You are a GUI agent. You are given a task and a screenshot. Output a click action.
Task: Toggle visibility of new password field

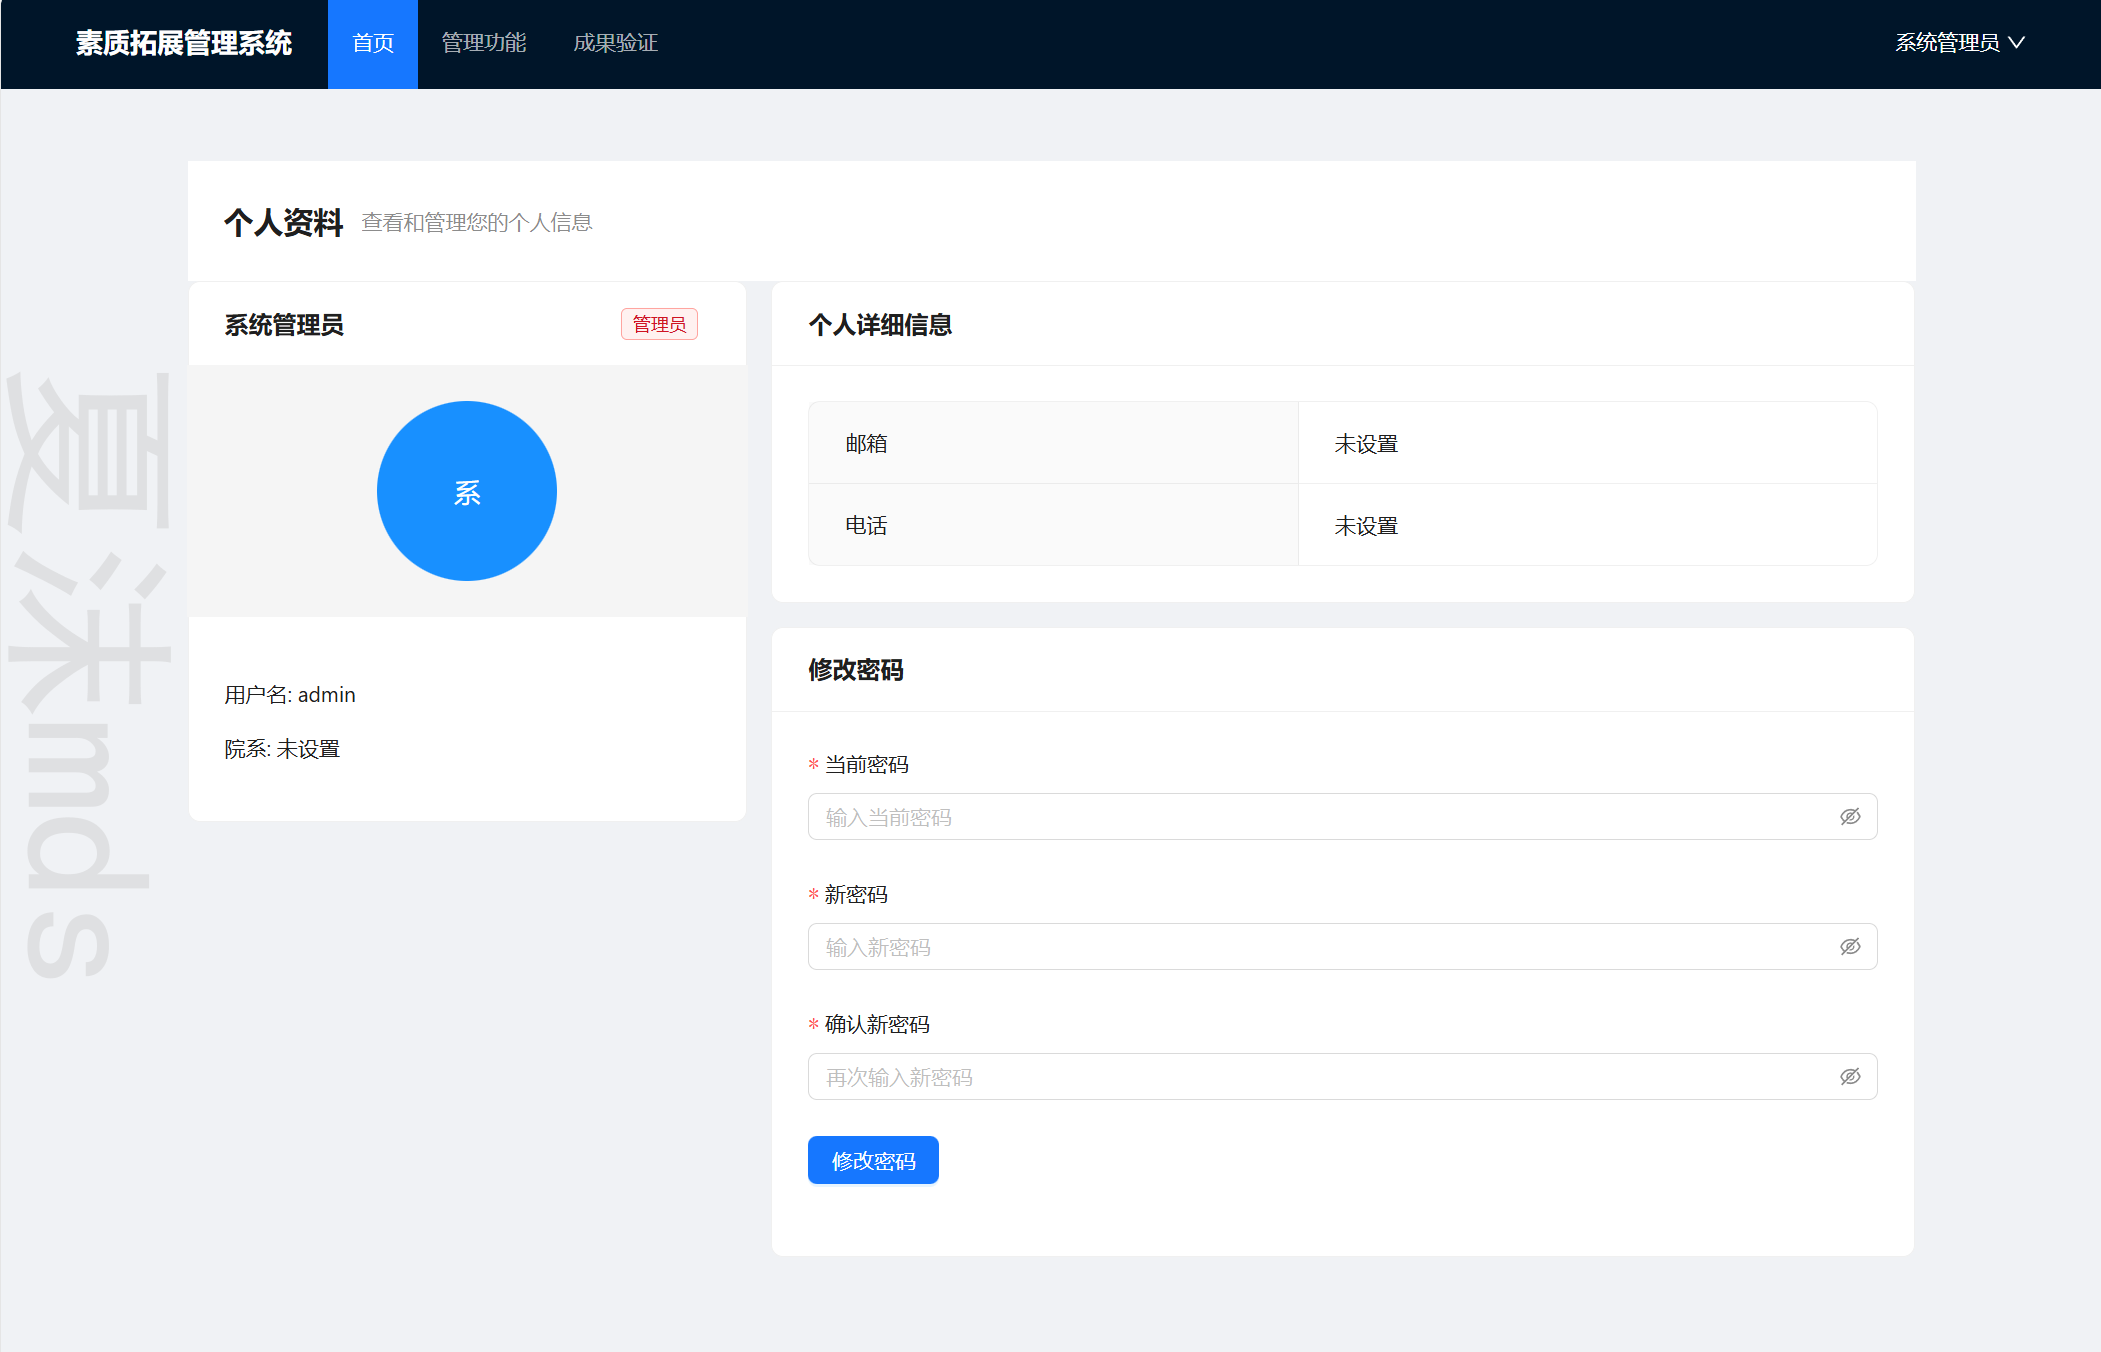[1849, 947]
